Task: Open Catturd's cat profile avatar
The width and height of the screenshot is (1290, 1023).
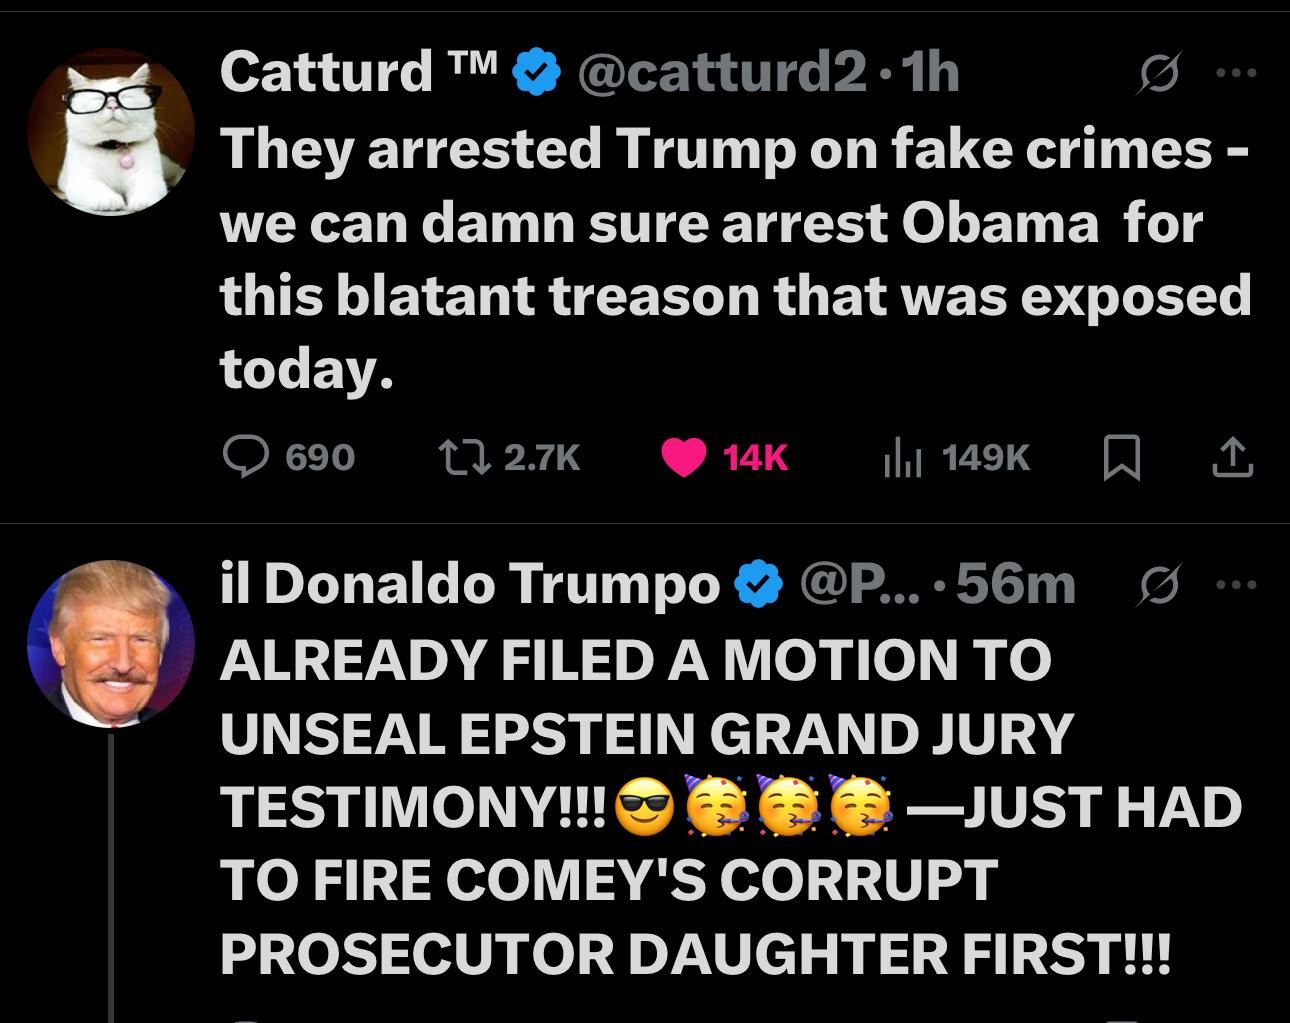Action: 110,132
